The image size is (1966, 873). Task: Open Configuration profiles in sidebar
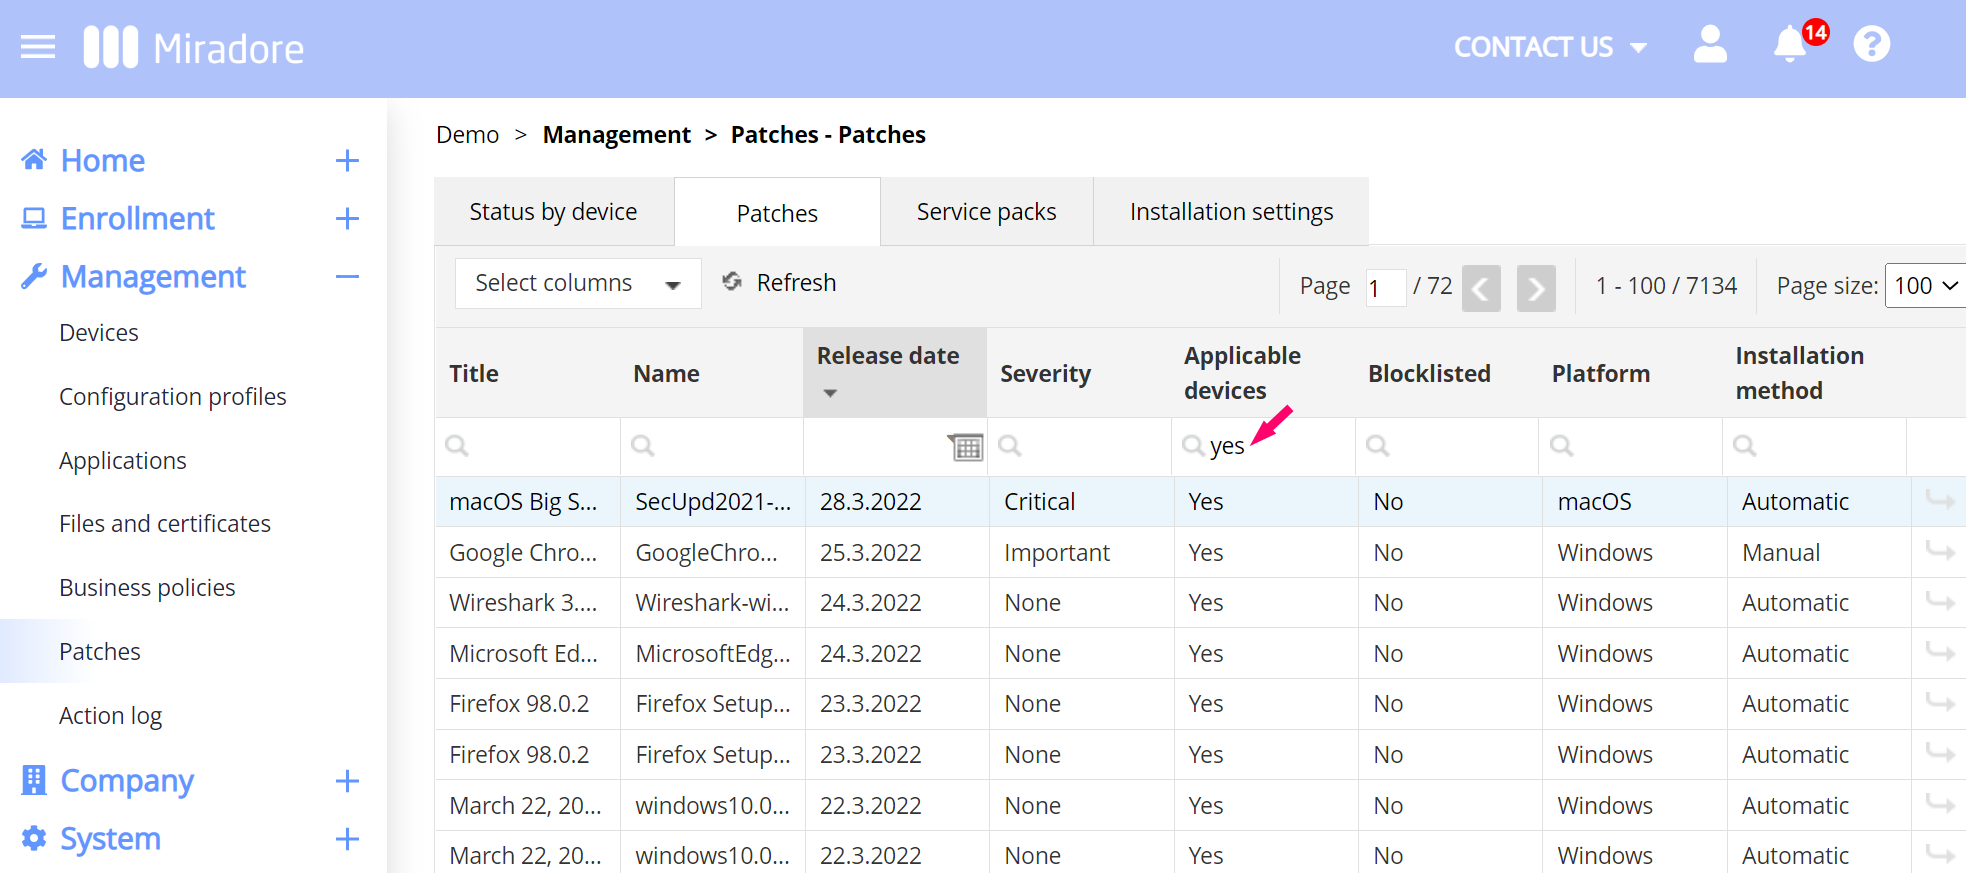[173, 397]
